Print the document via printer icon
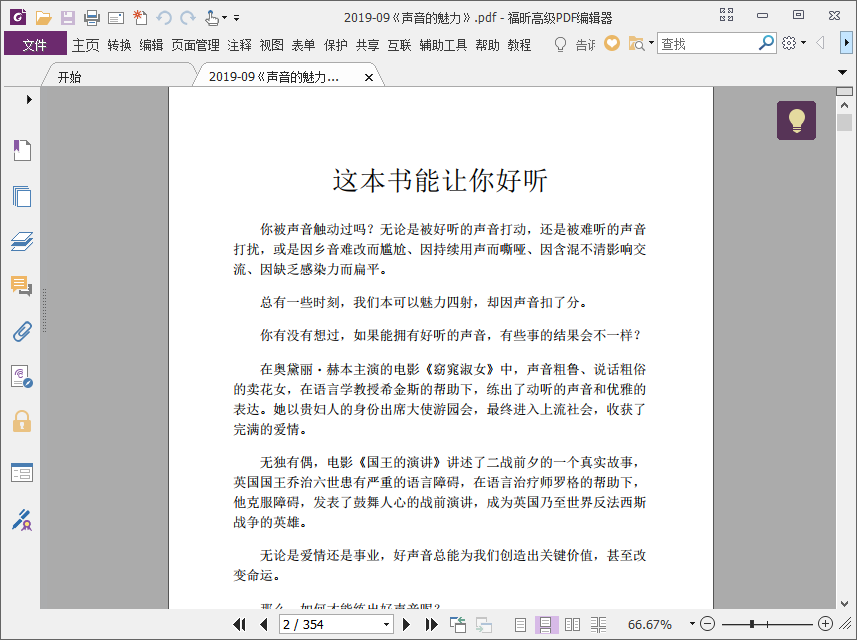This screenshot has height=640, width=857. tap(92, 18)
